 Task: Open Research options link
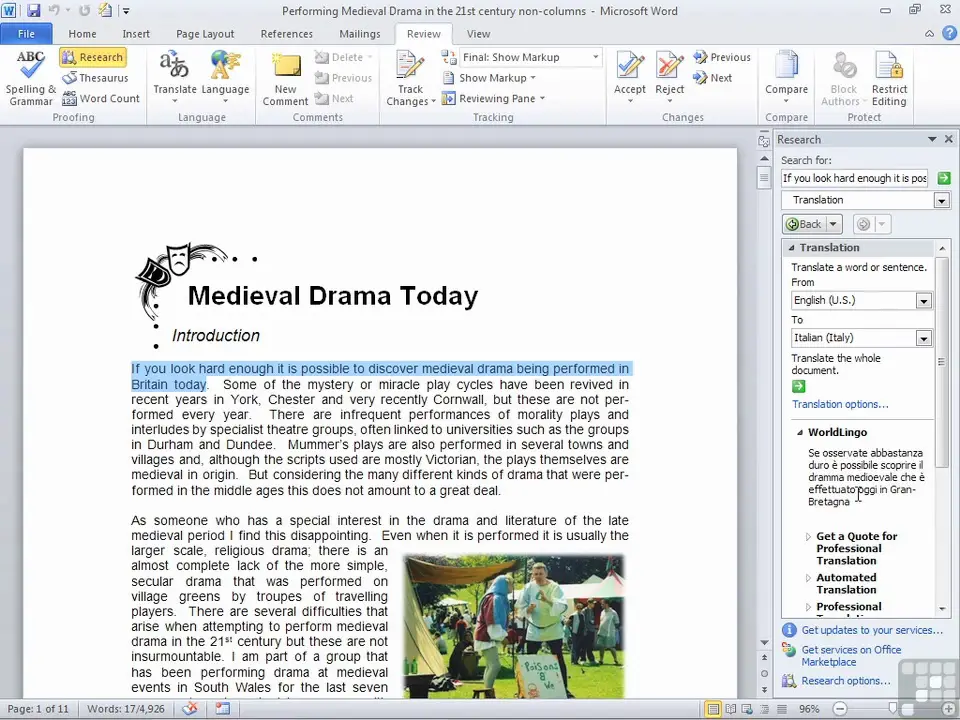846,681
